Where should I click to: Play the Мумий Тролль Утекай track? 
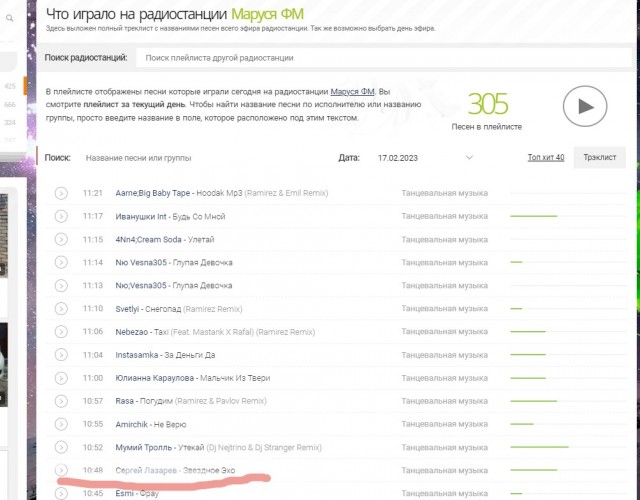61,448
